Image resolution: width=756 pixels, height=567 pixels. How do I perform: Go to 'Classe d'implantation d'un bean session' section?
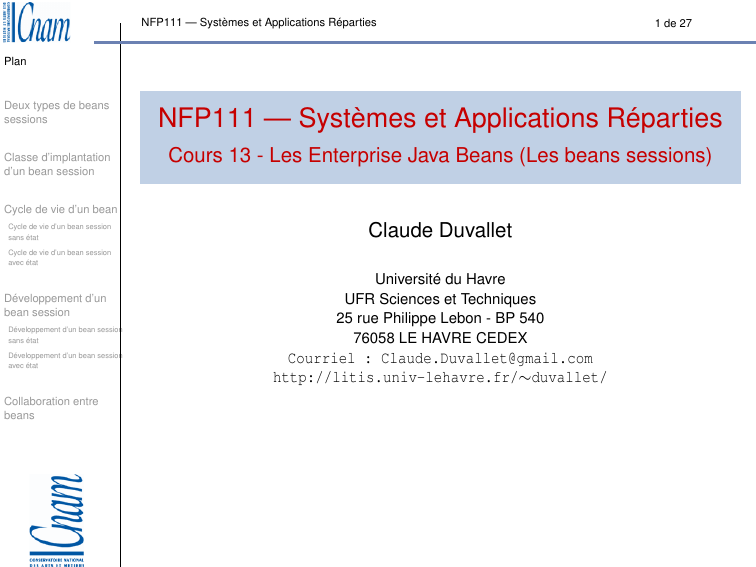coord(57,164)
